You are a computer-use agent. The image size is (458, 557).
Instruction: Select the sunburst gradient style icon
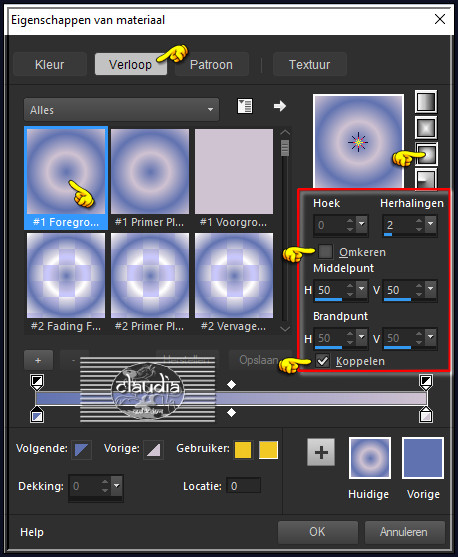point(426,154)
